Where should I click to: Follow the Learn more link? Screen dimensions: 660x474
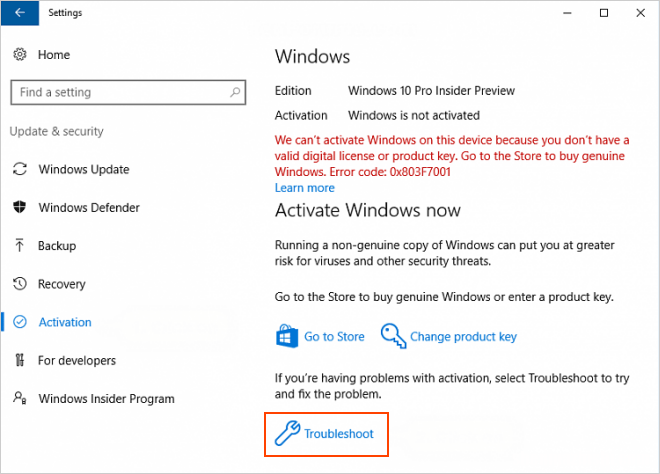point(304,187)
